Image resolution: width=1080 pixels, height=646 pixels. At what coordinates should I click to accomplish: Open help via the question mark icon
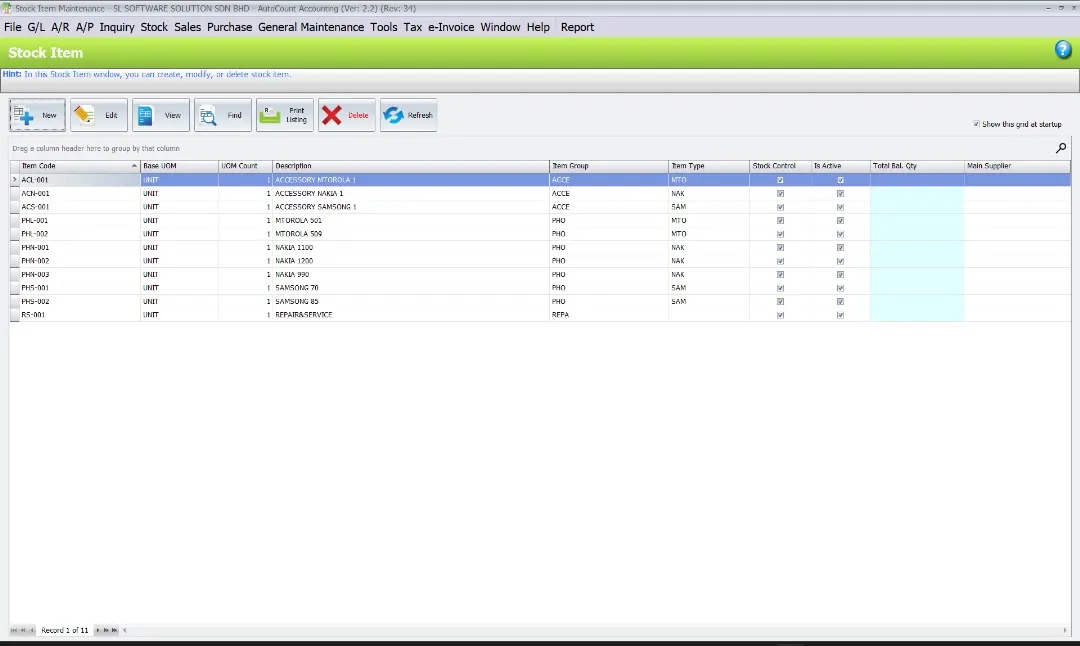pyautogui.click(x=1062, y=49)
